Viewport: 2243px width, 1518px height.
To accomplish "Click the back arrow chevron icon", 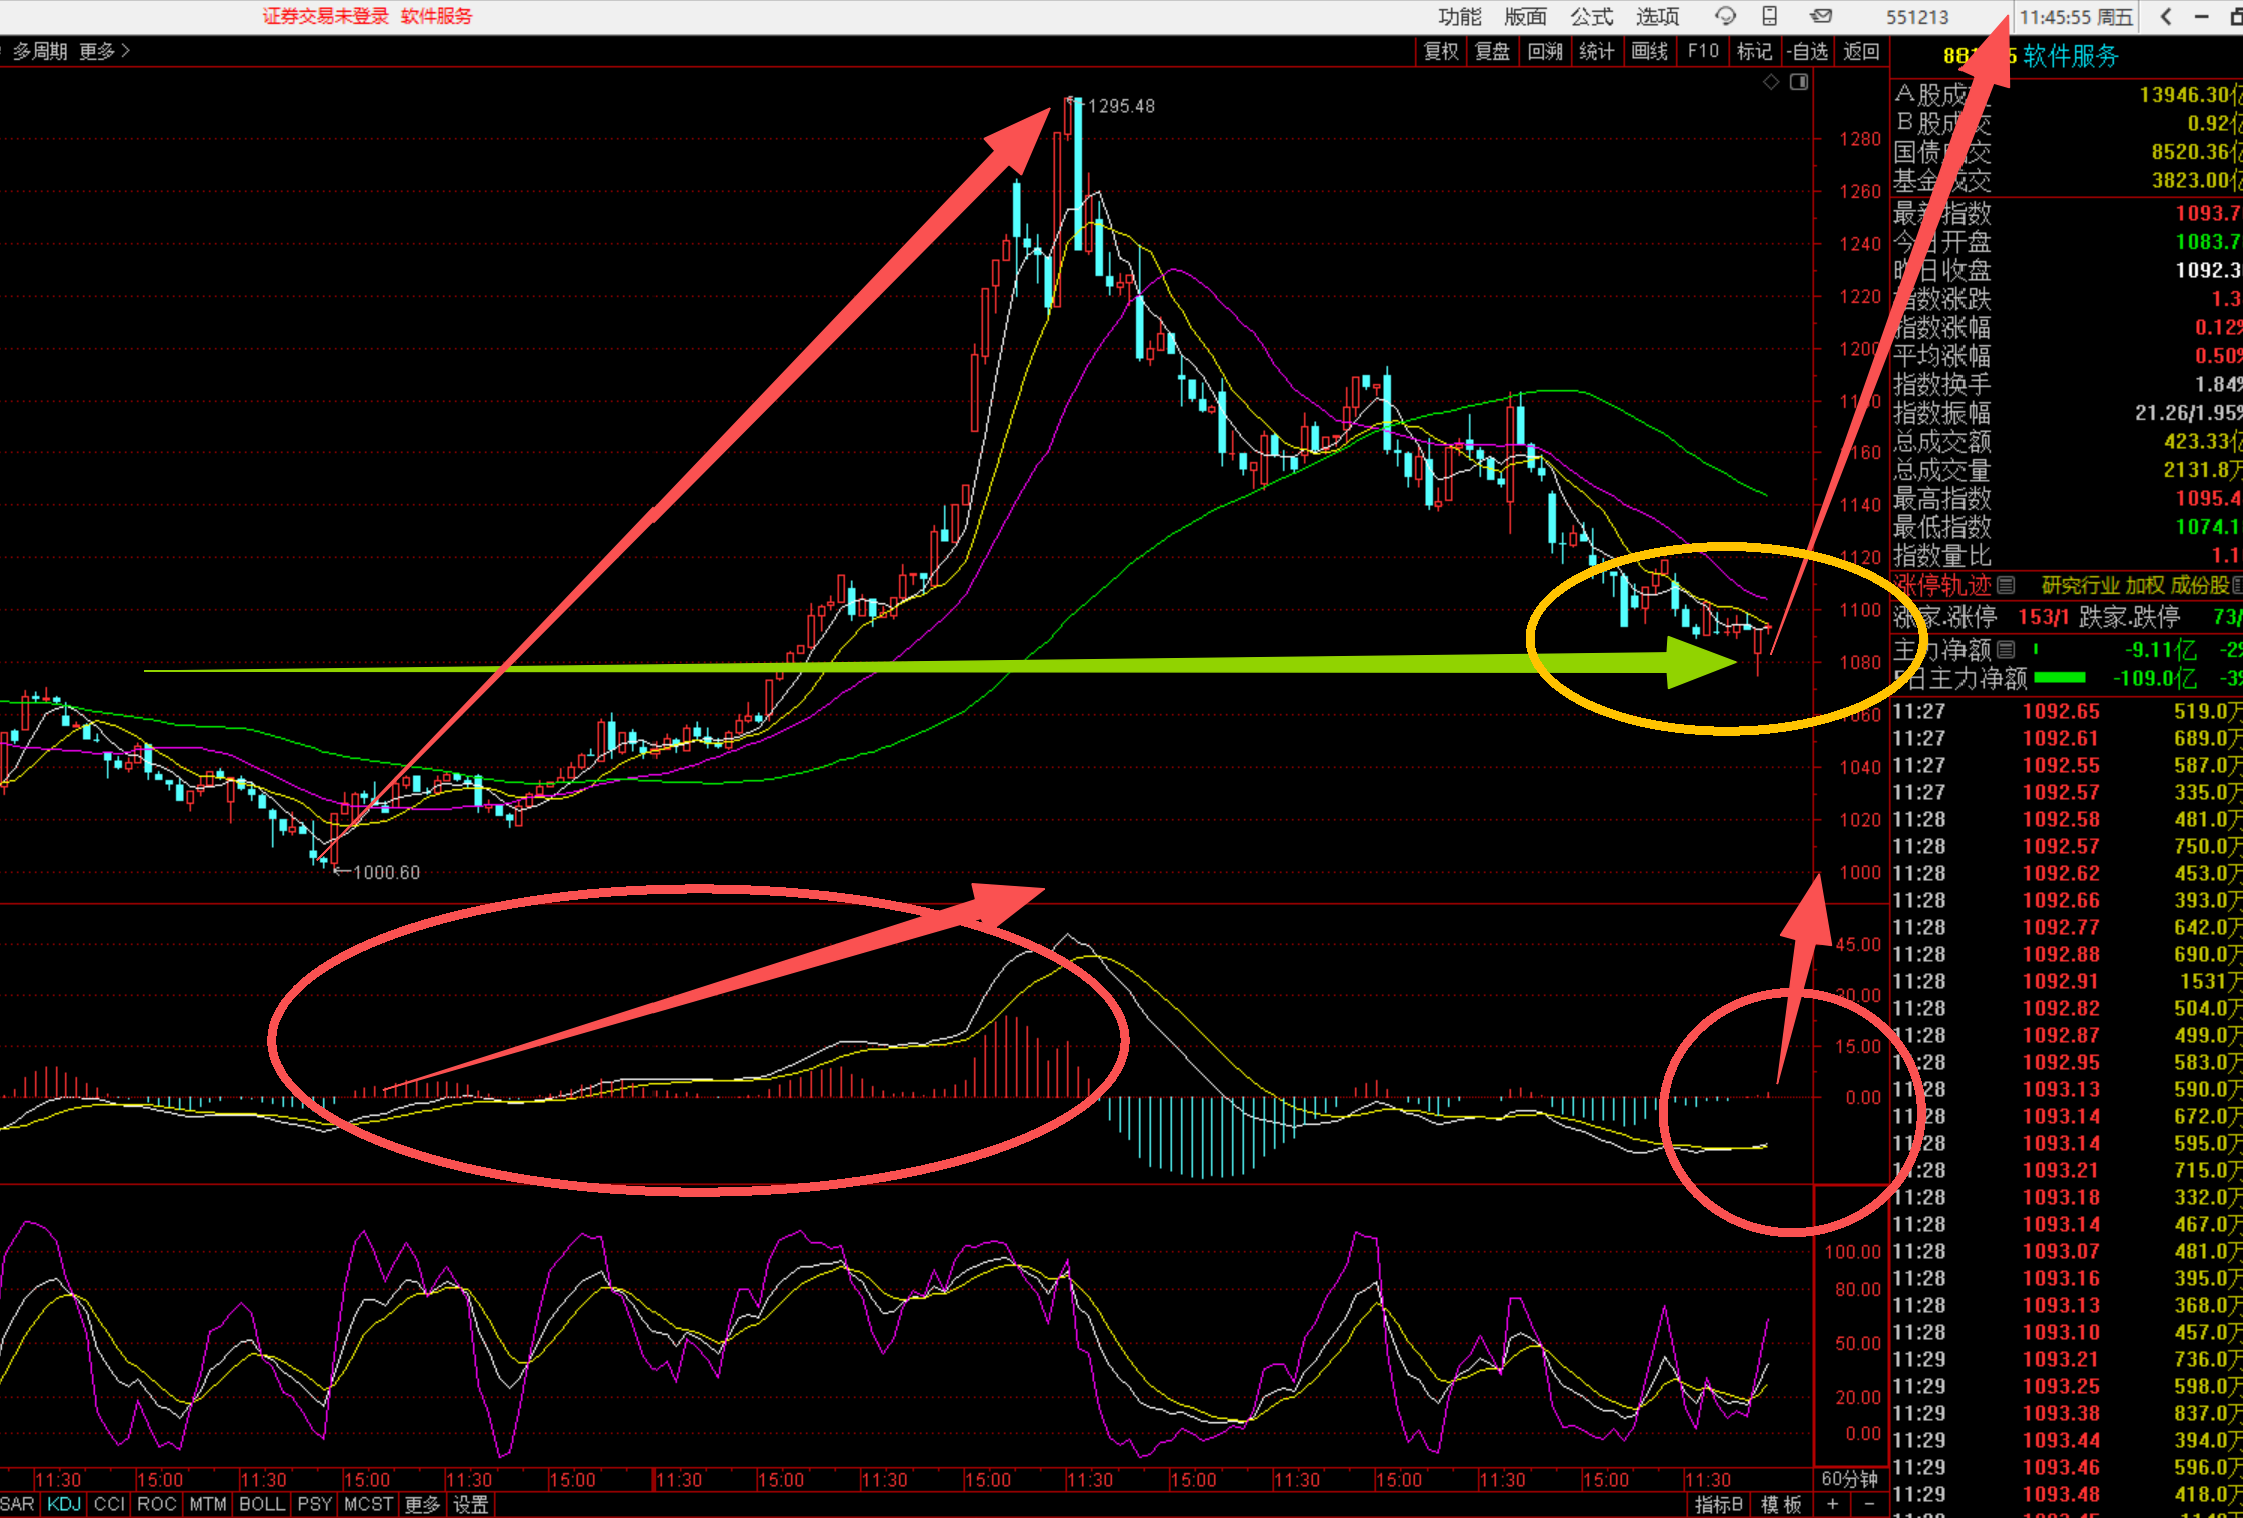I will point(2165,16).
